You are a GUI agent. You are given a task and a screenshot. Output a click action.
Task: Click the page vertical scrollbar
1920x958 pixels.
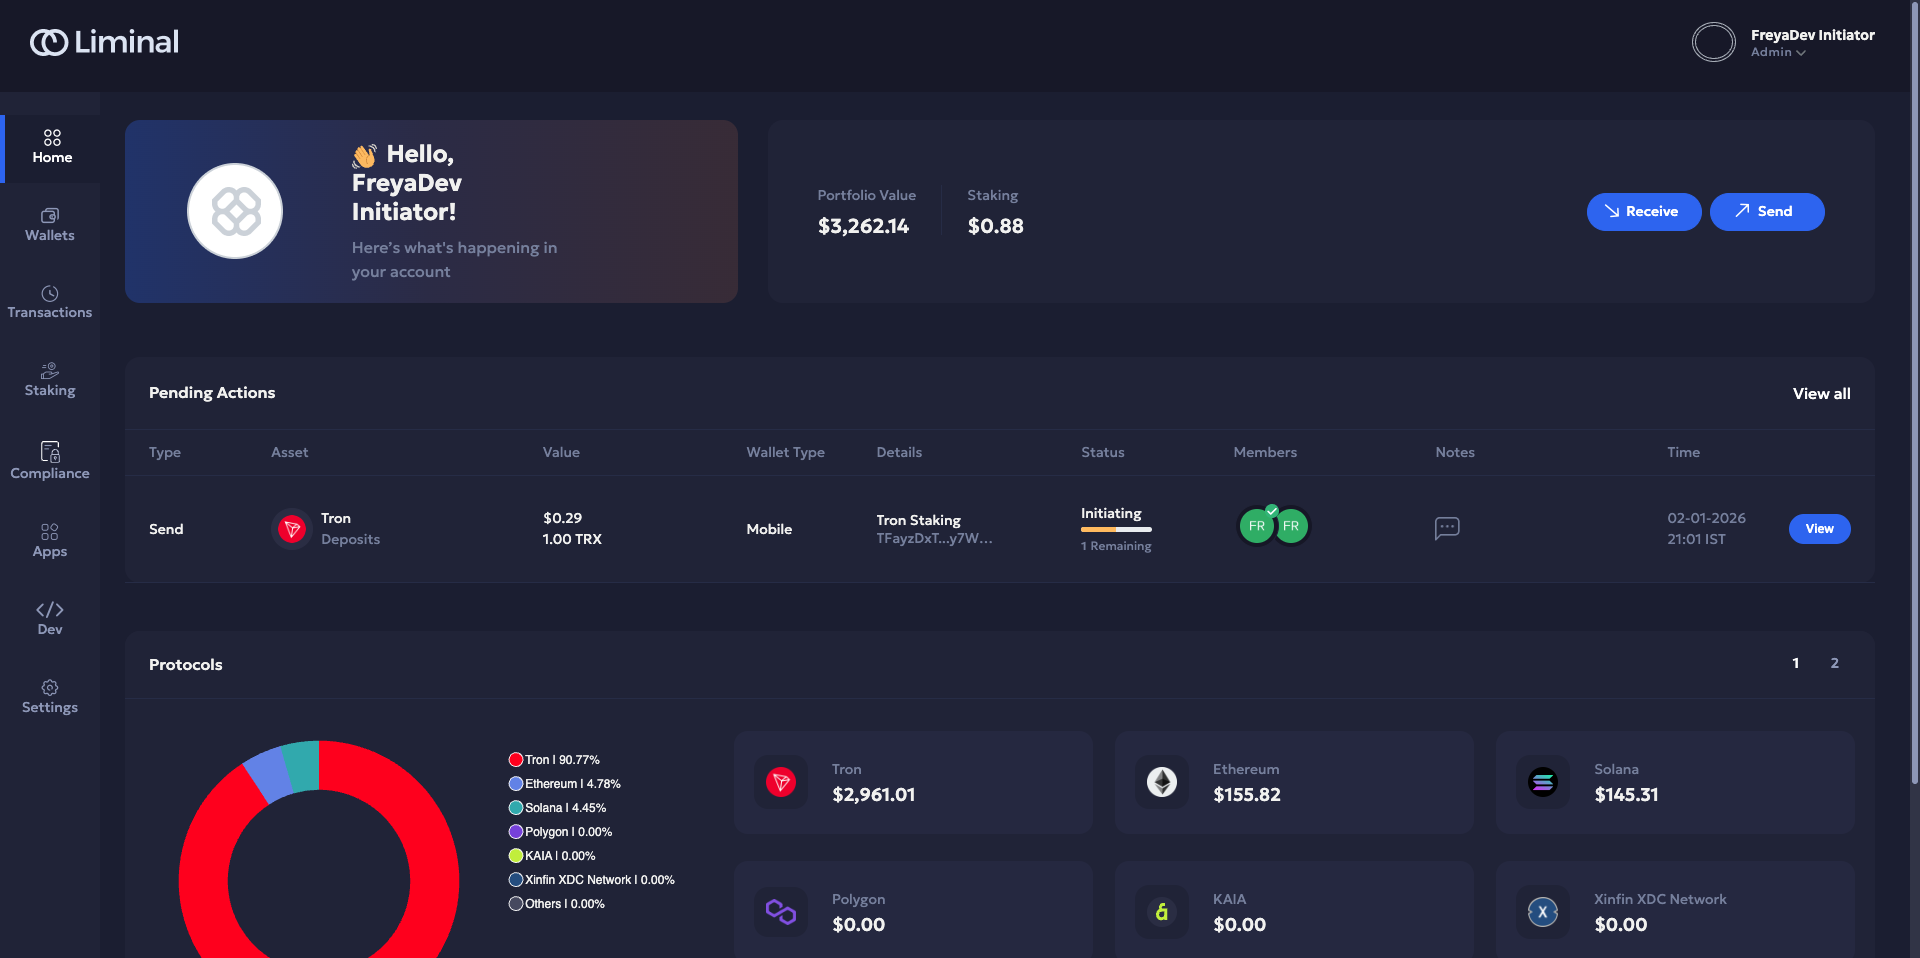[x=1914, y=395]
